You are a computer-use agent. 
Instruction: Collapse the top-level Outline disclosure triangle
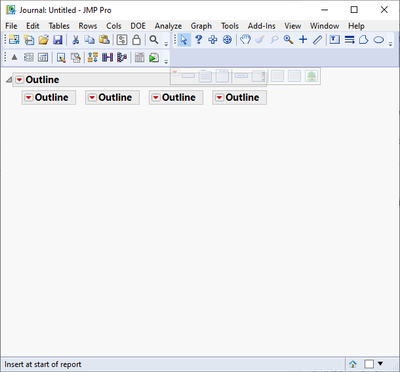[x=9, y=80]
